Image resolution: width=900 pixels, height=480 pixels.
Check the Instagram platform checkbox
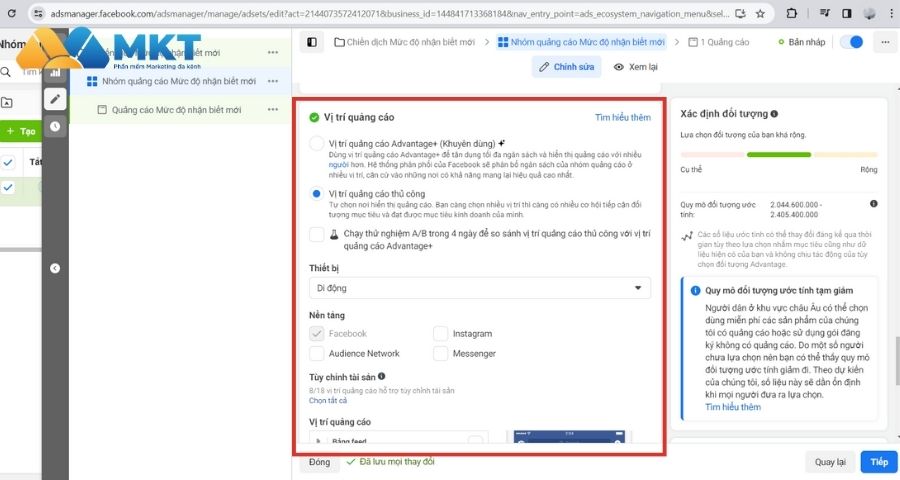[441, 334]
